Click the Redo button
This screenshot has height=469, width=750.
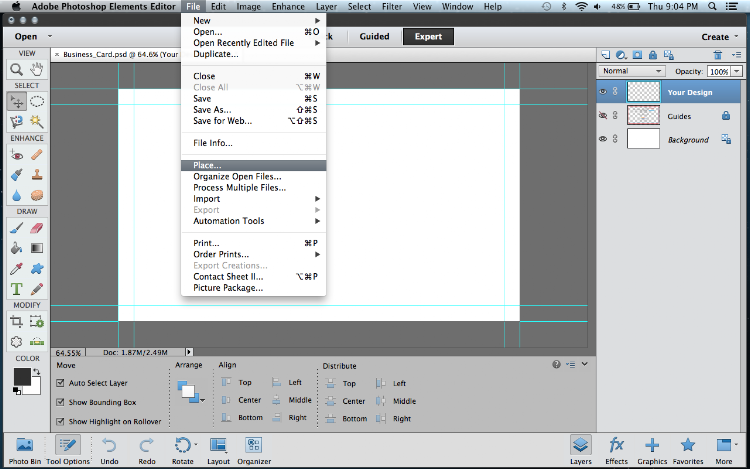pyautogui.click(x=147, y=450)
